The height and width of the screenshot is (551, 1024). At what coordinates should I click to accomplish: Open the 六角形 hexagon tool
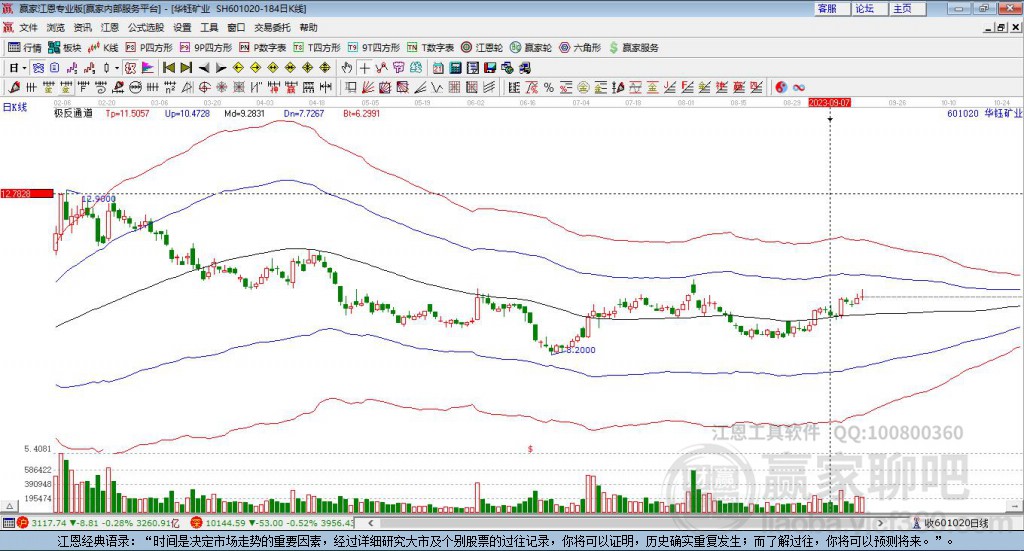click(580, 47)
